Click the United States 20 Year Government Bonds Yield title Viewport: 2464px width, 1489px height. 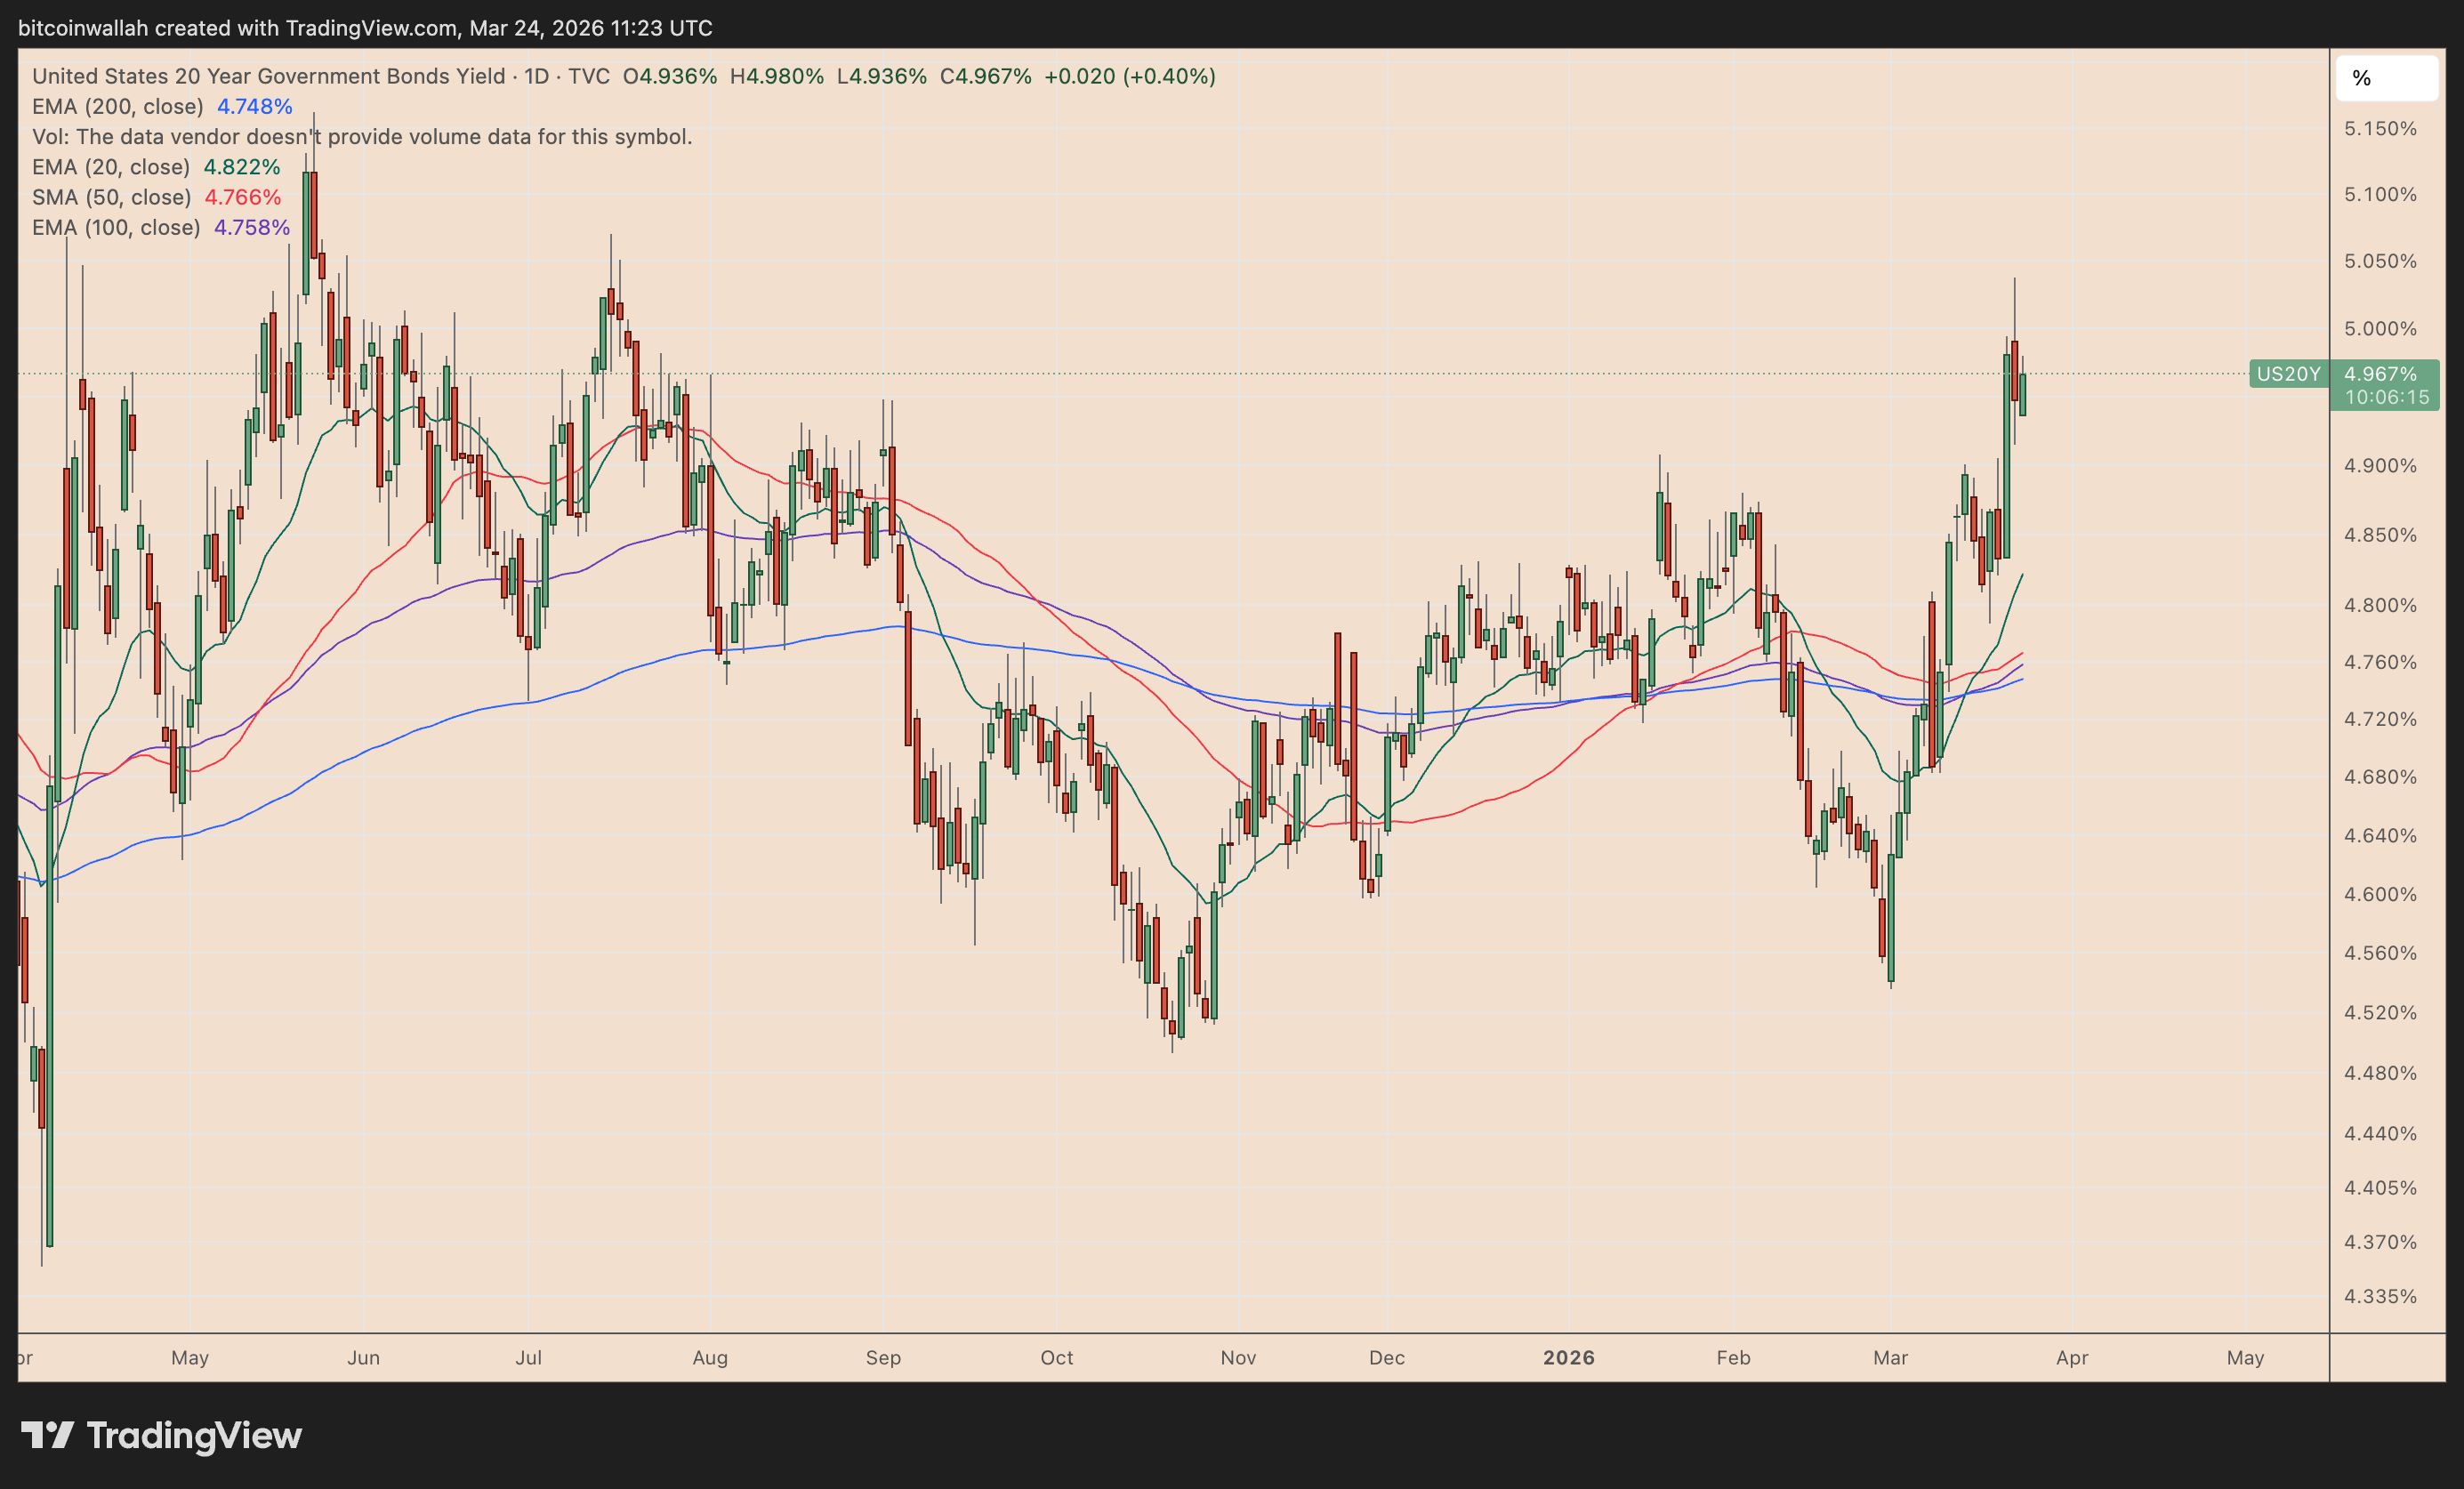point(268,76)
